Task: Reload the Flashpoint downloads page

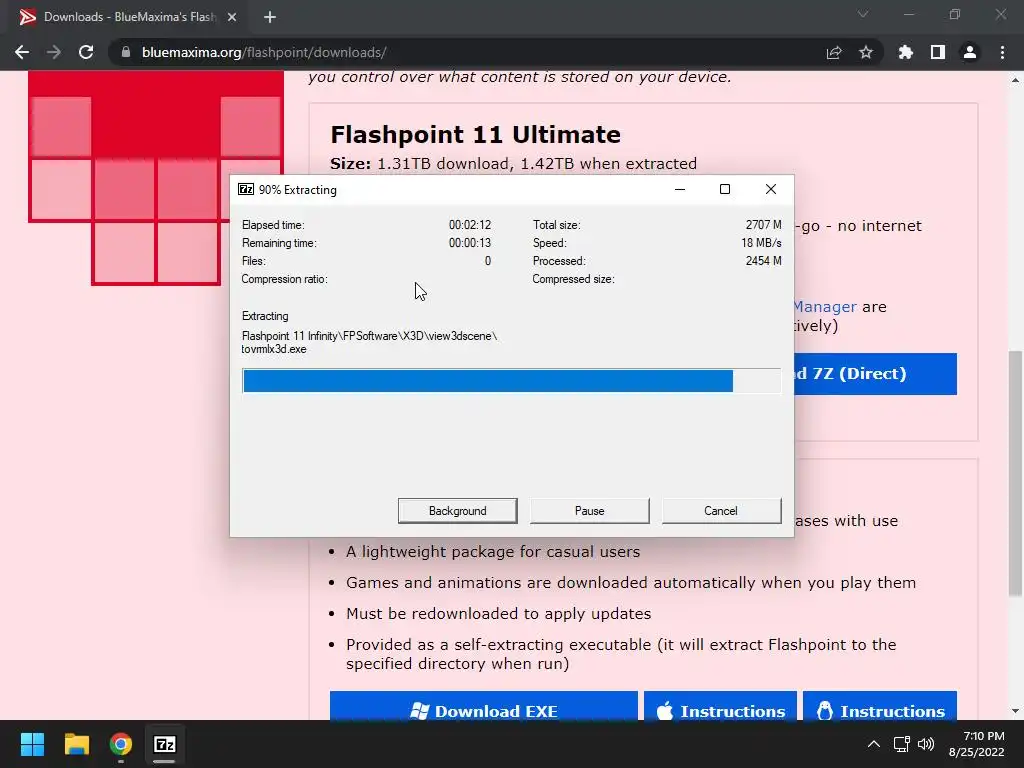Action: click(86, 52)
